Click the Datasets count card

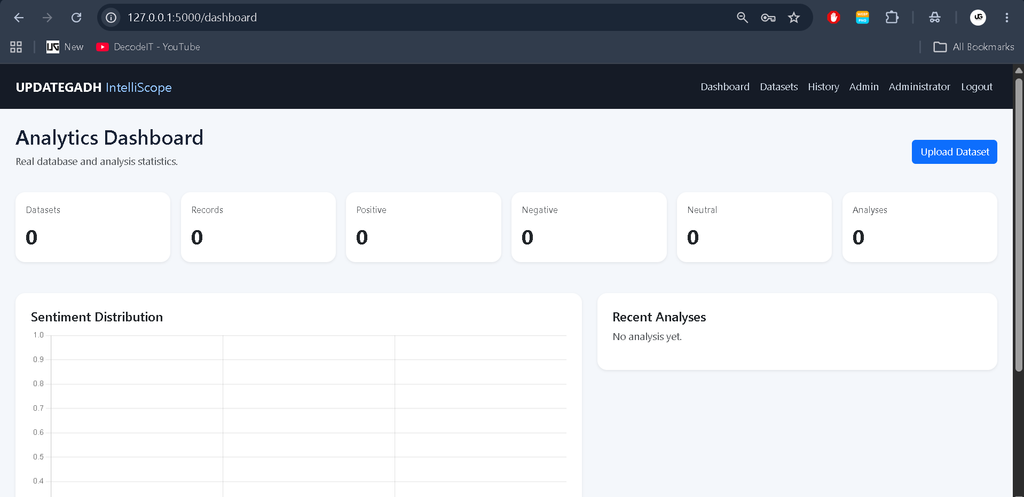point(93,227)
